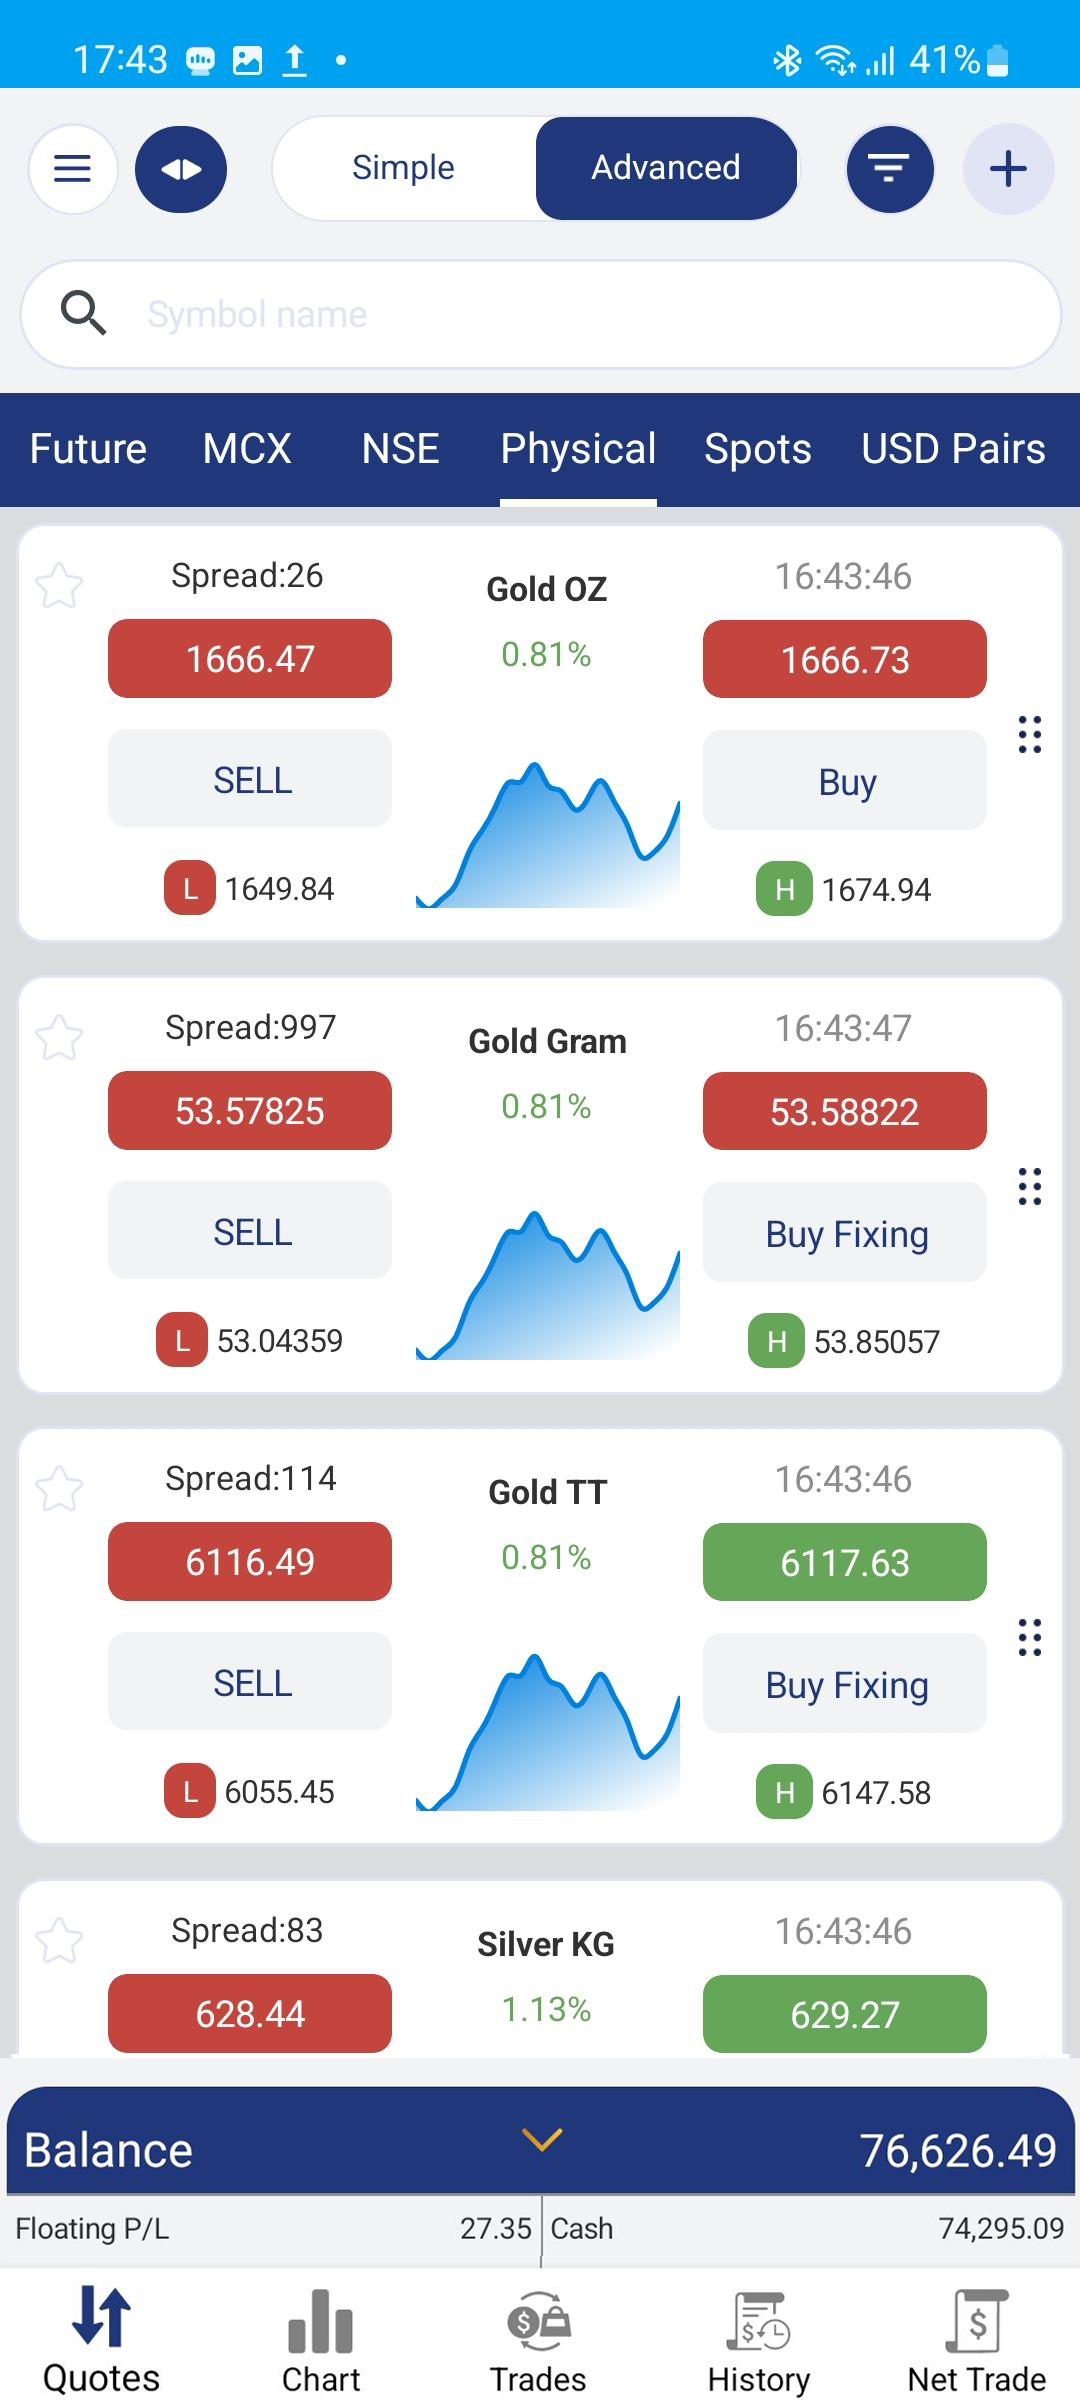Open the hamburger menu
The width and height of the screenshot is (1080, 2400).
(x=72, y=168)
